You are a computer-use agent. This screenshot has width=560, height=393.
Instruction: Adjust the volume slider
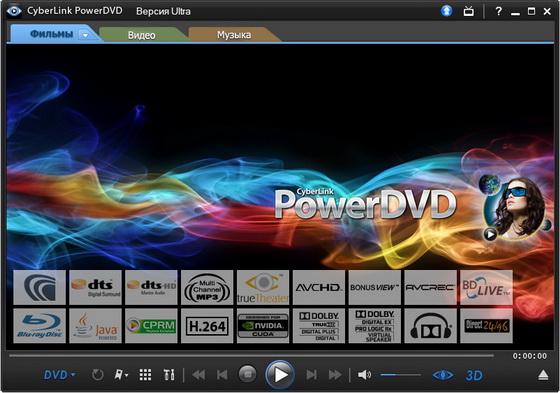(400, 375)
